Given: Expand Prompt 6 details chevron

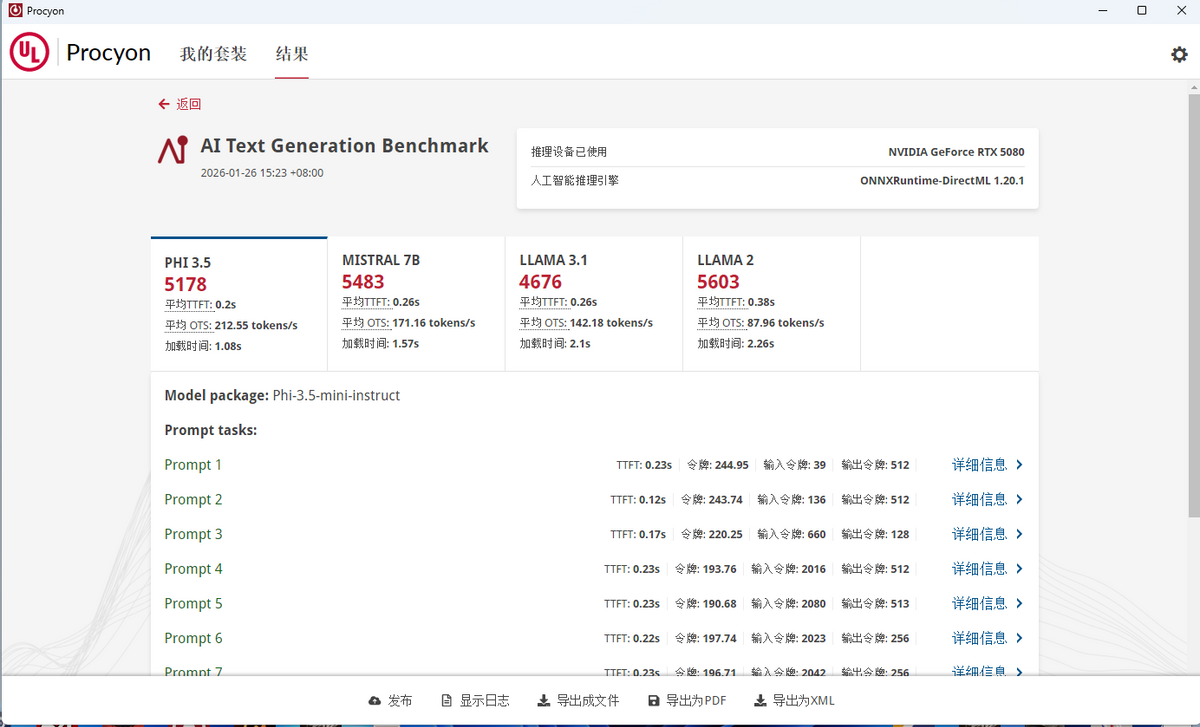Looking at the screenshot, I should point(1019,638).
